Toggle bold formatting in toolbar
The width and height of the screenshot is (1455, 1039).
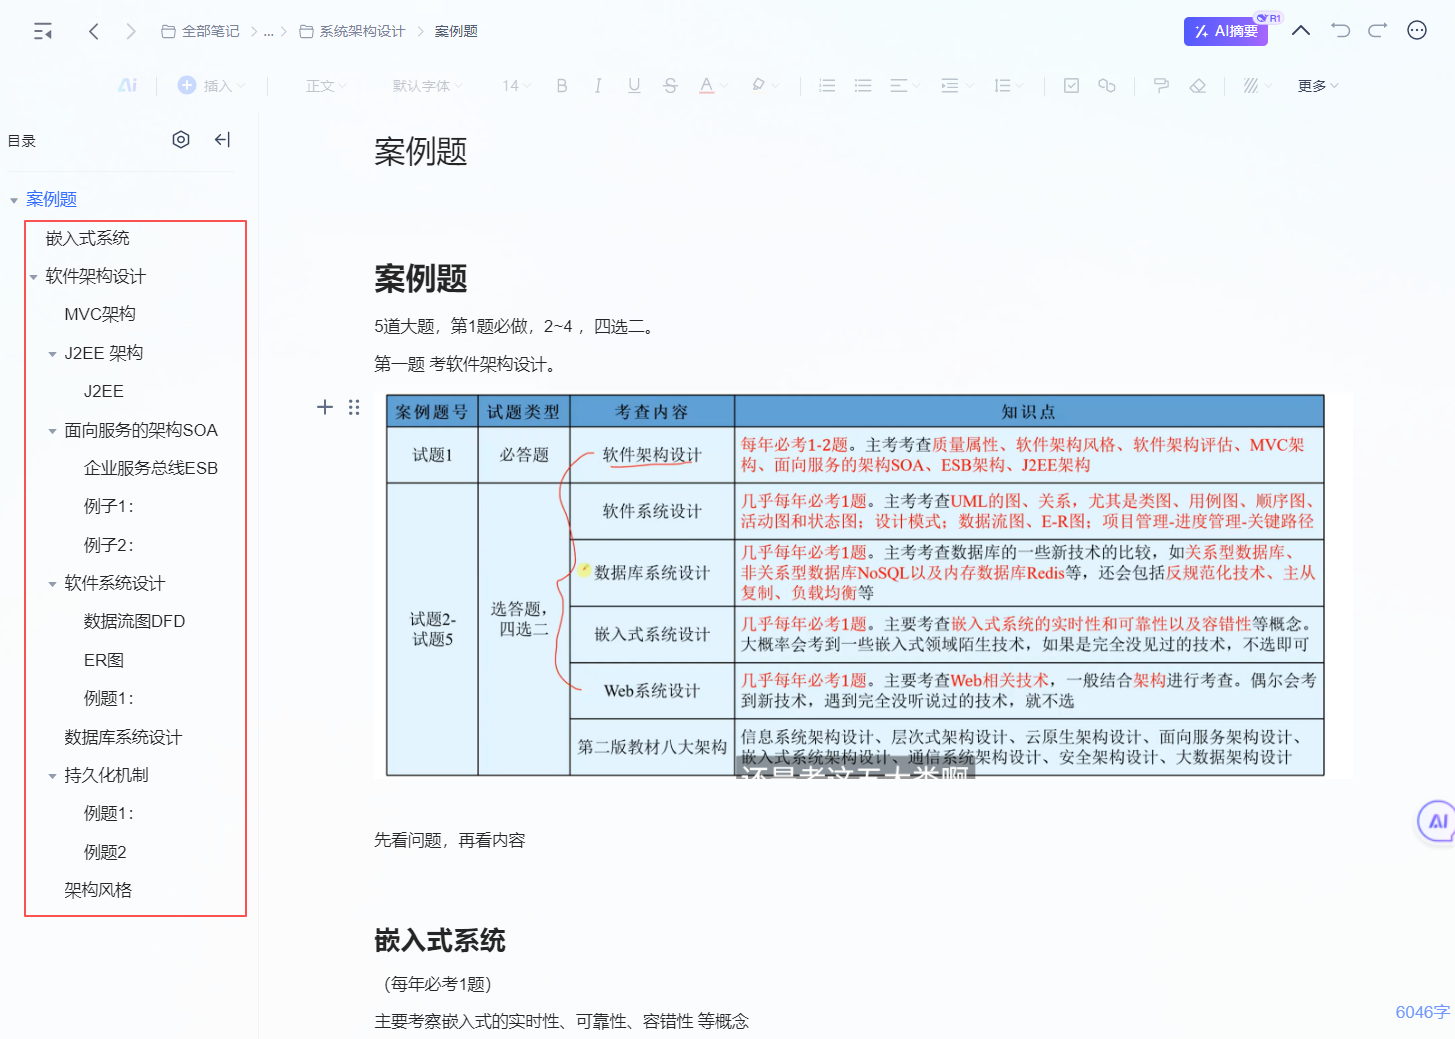point(562,86)
